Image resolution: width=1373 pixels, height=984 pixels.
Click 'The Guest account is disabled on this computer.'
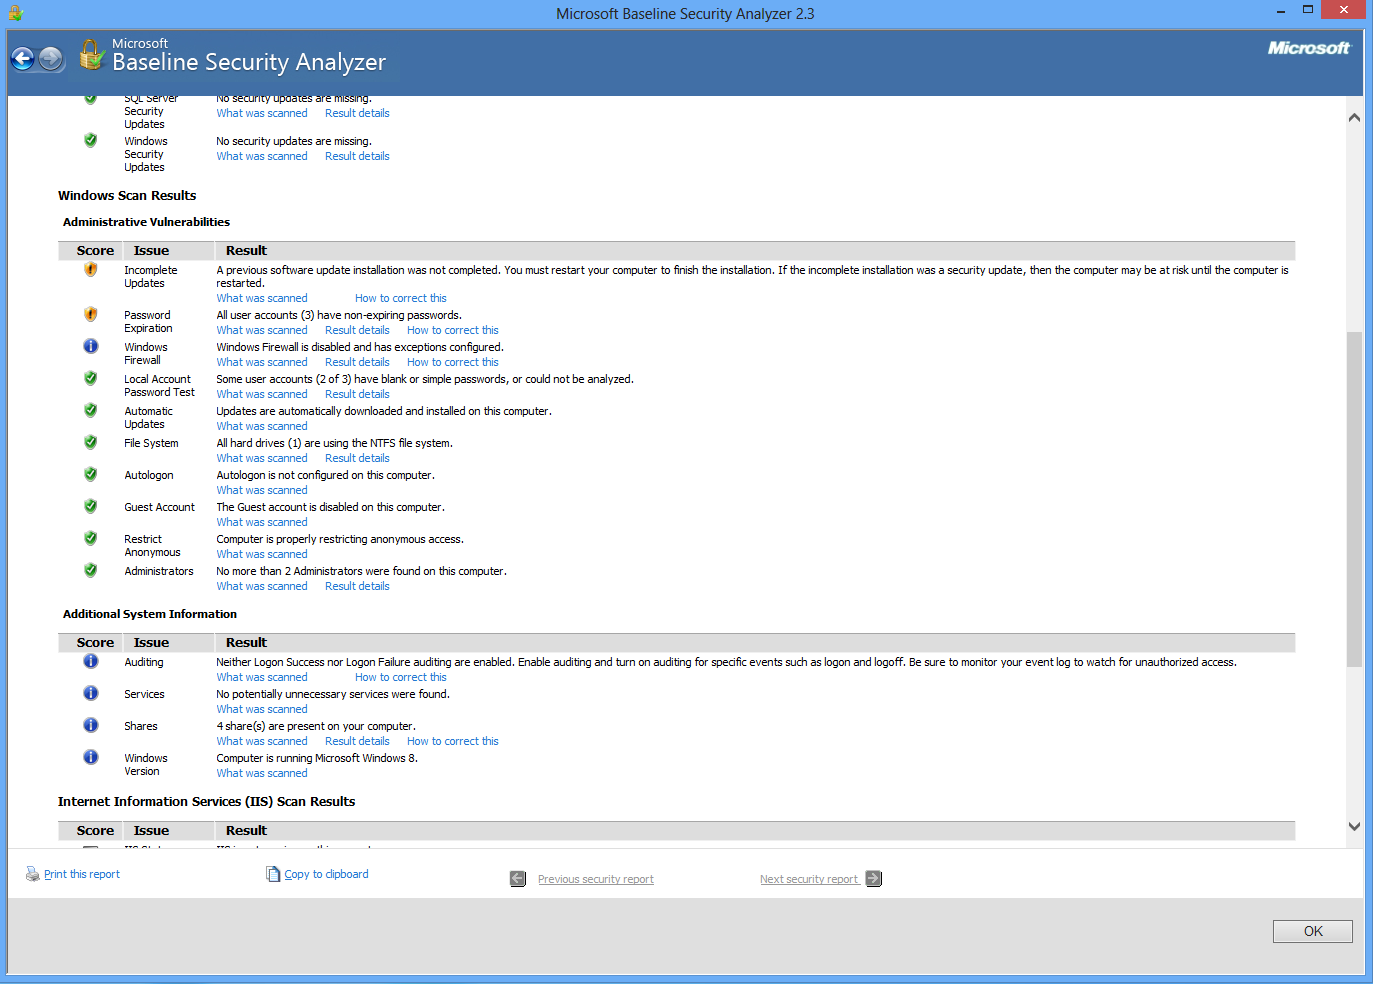tap(331, 507)
